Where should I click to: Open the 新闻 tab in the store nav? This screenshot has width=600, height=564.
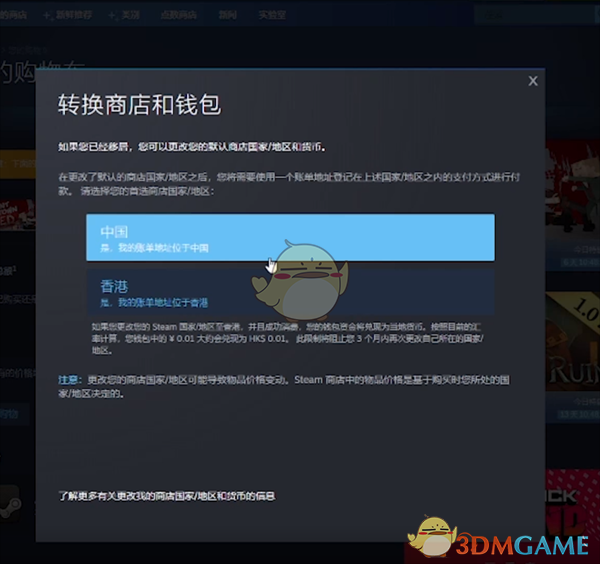pos(228,15)
